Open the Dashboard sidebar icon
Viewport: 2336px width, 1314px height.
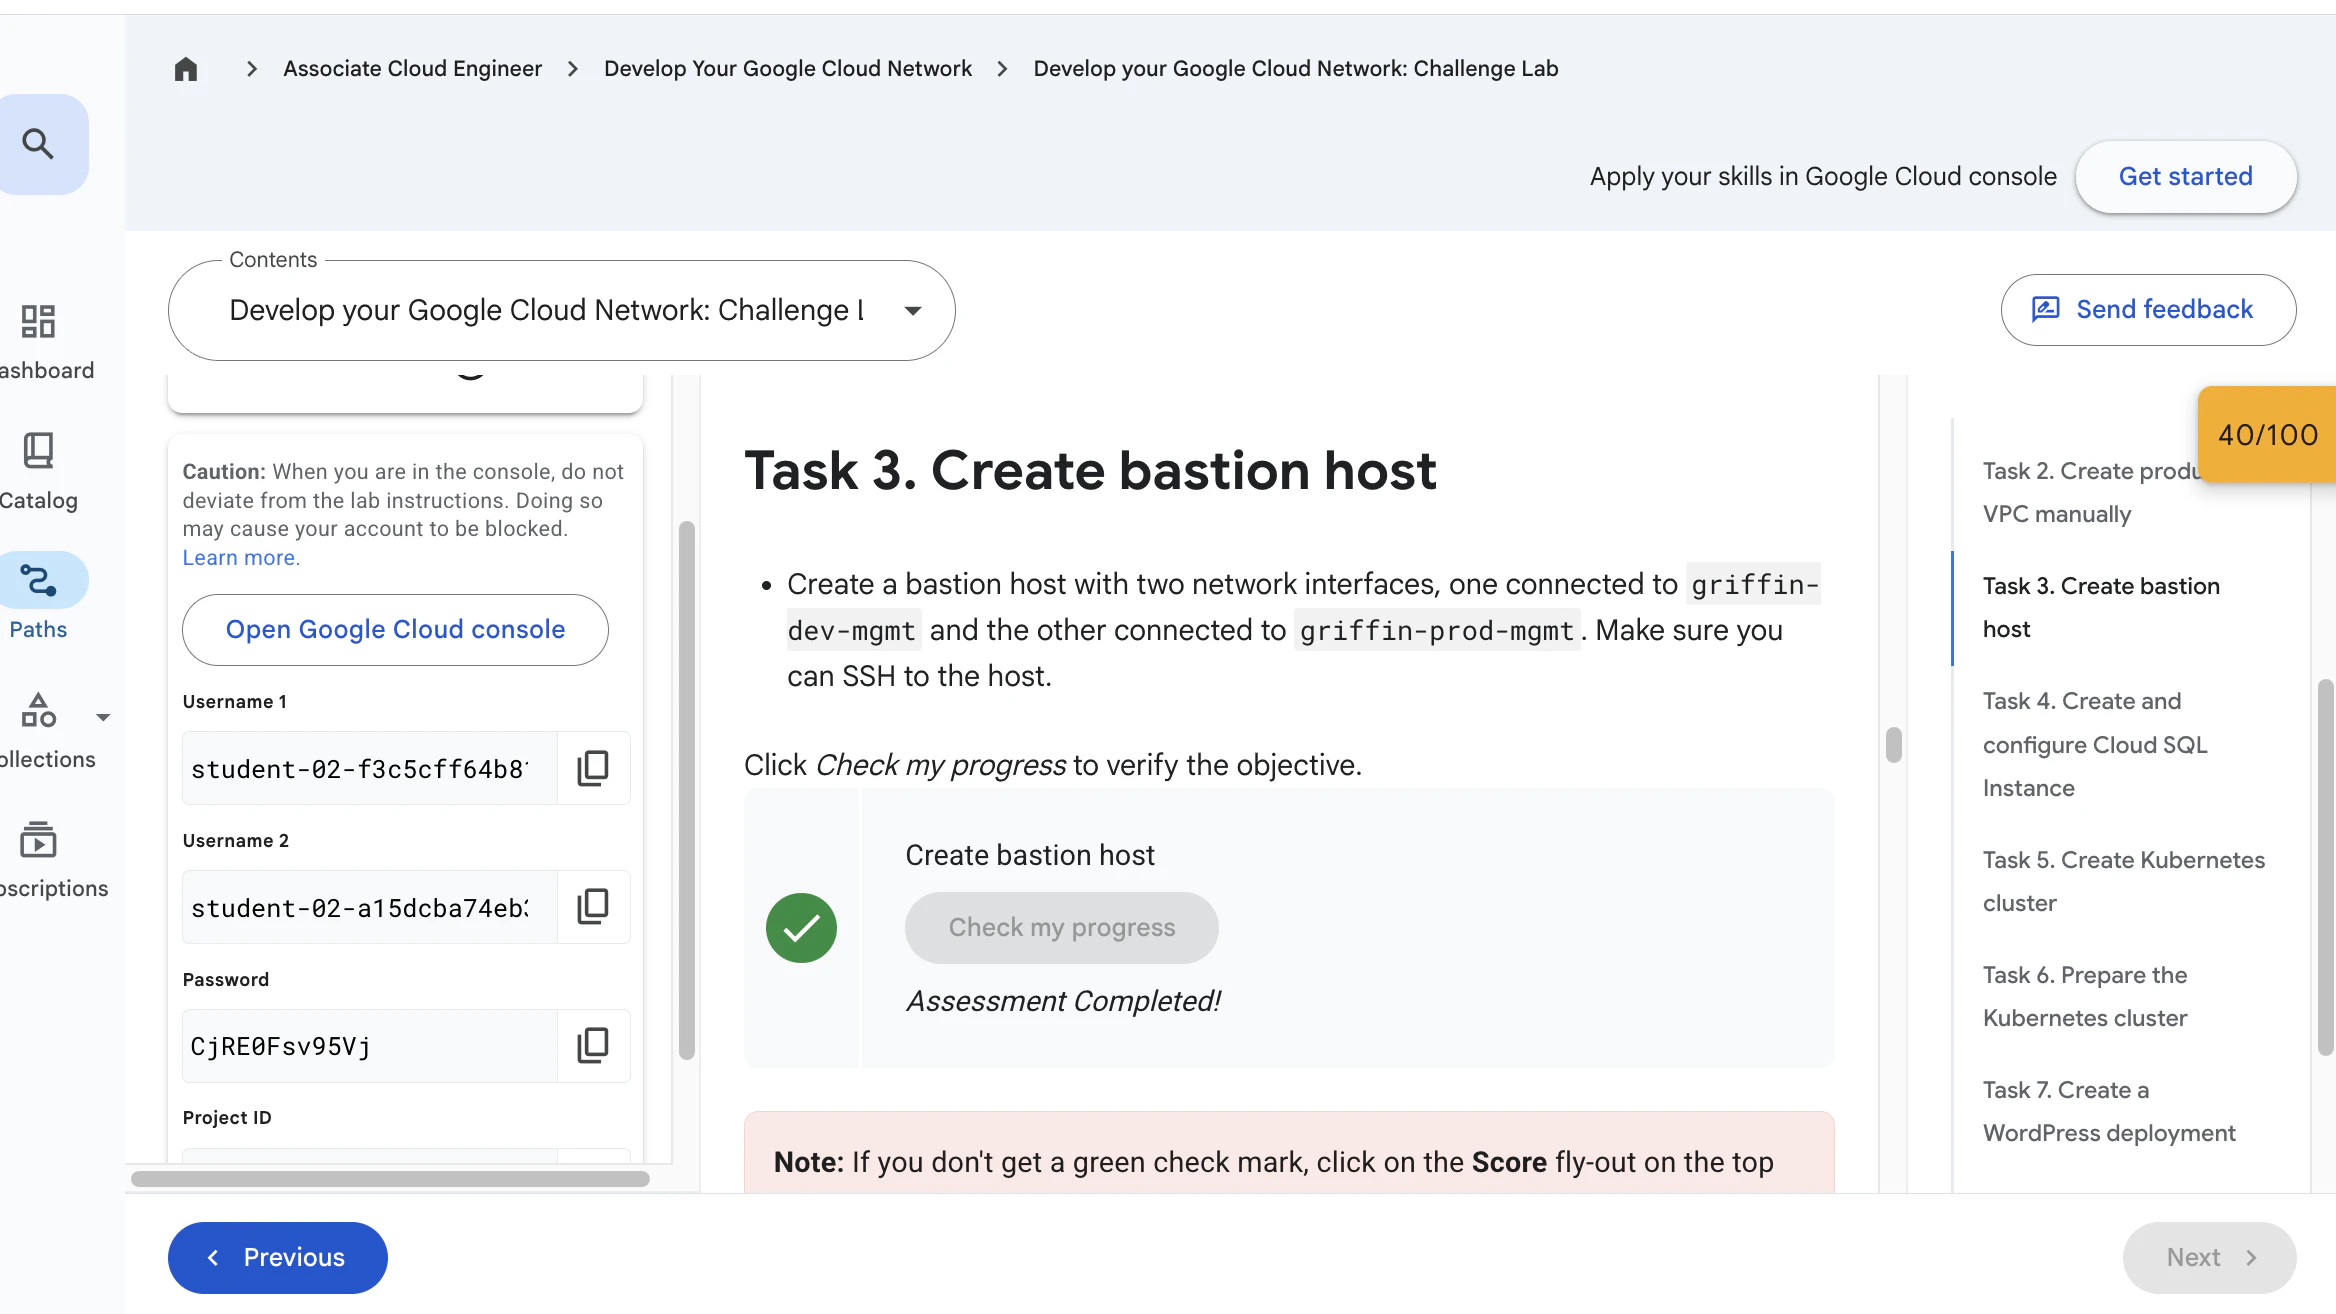(38, 322)
